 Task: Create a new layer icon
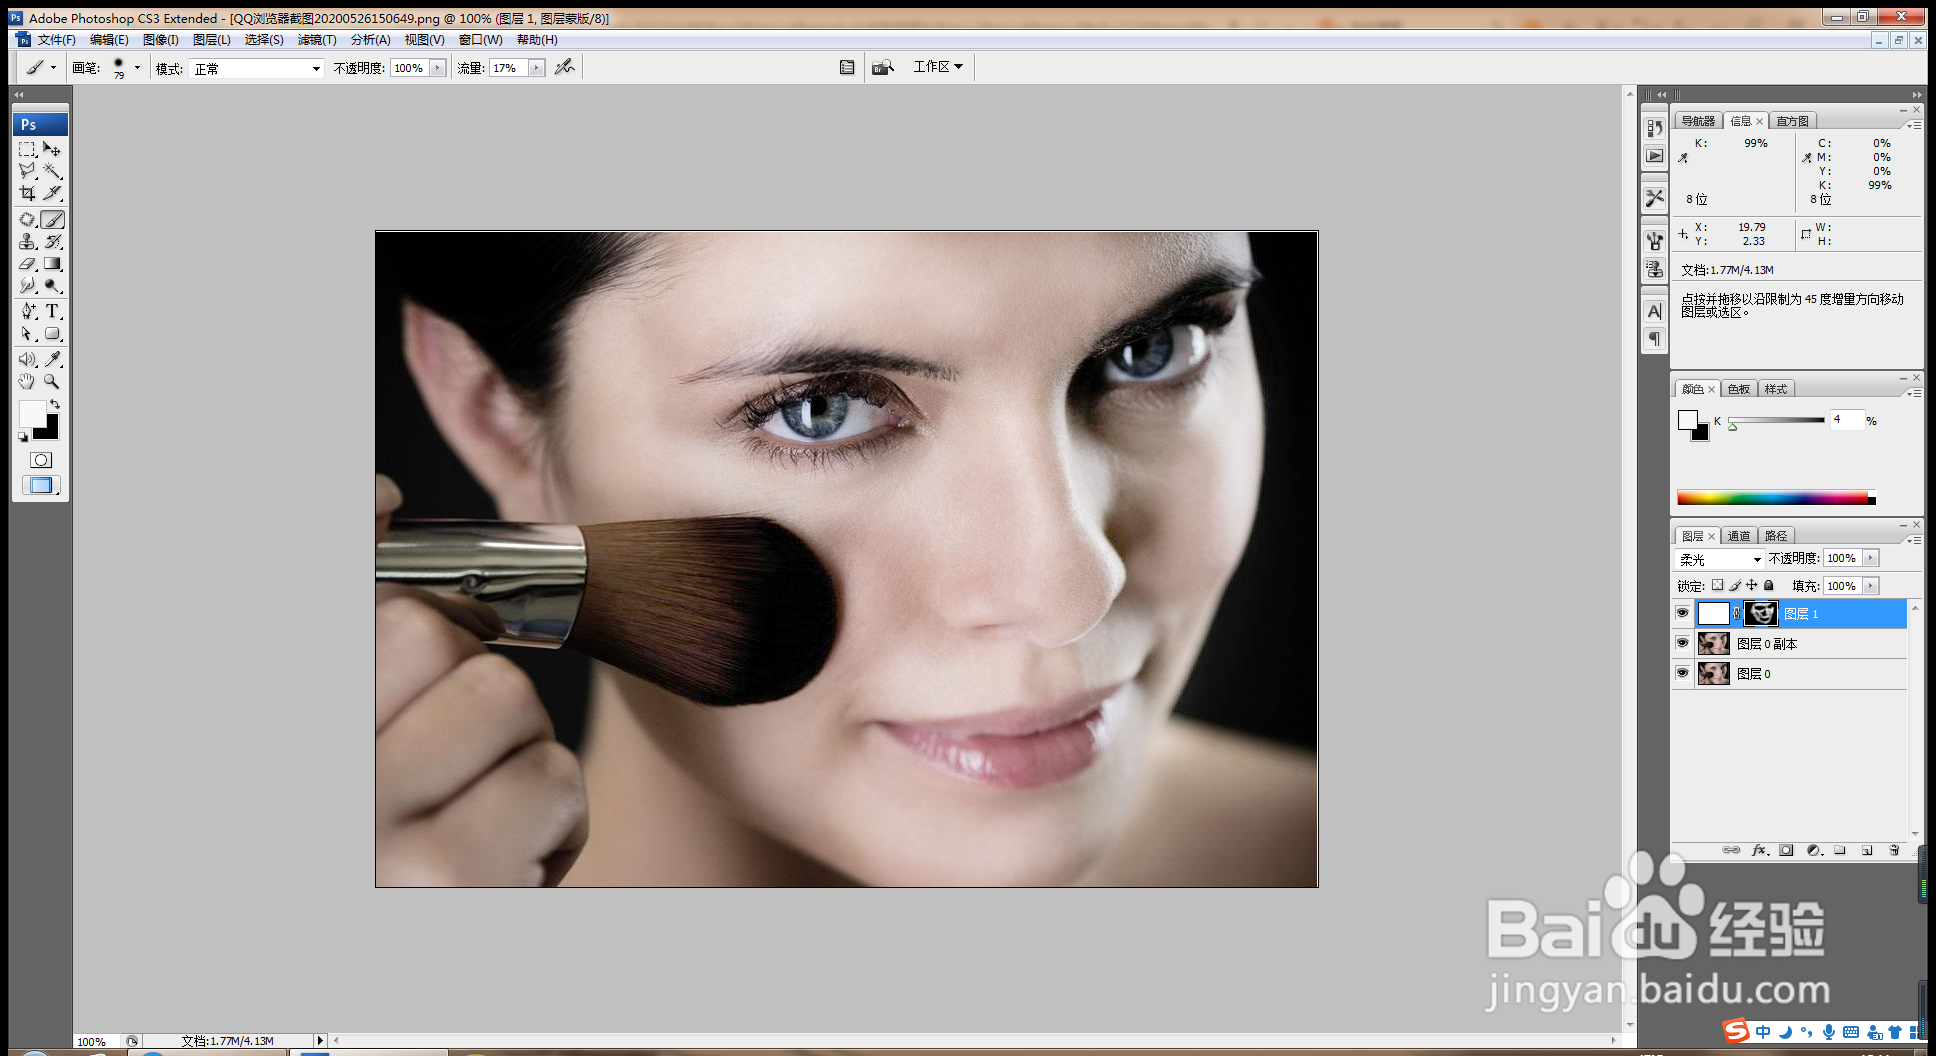coord(1867,850)
